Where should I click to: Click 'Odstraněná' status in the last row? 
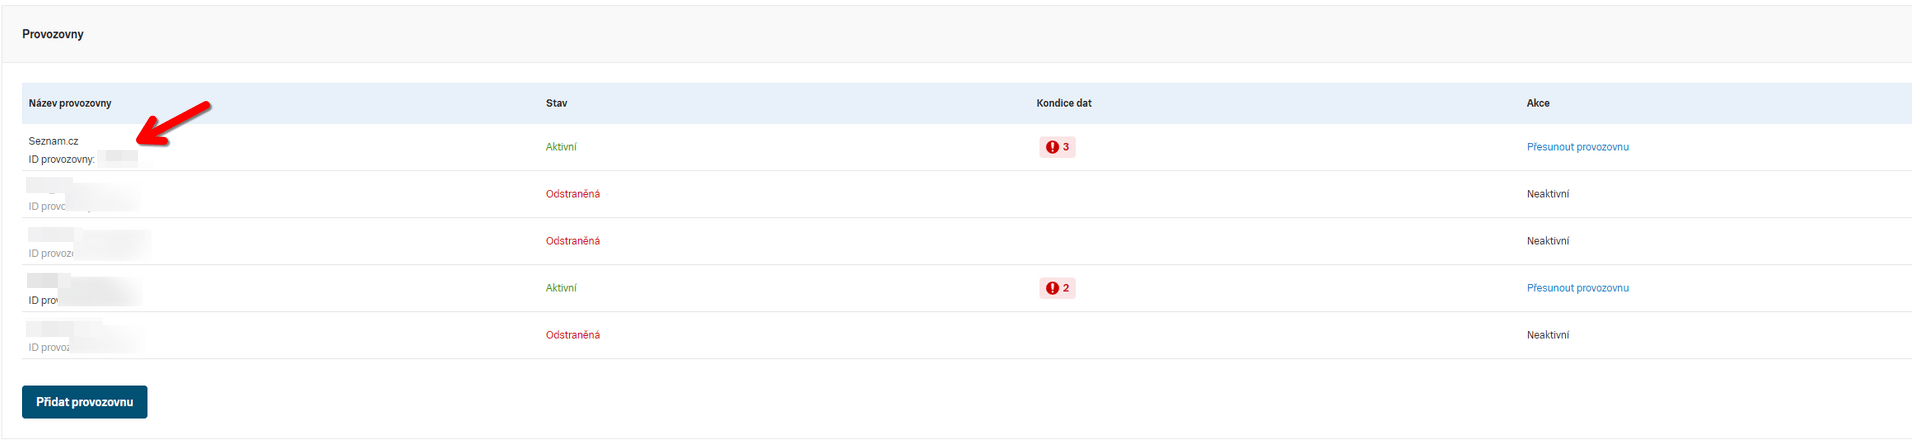(x=572, y=335)
